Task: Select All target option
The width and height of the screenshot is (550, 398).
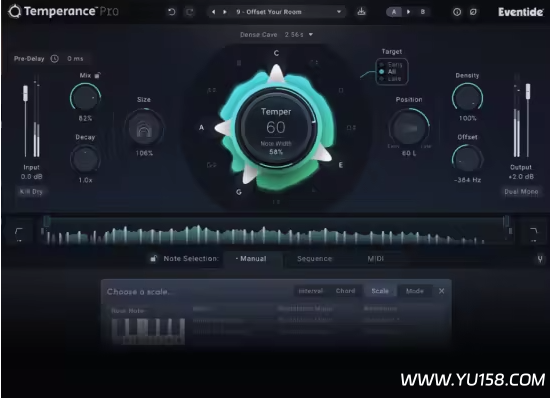Action: [388, 72]
